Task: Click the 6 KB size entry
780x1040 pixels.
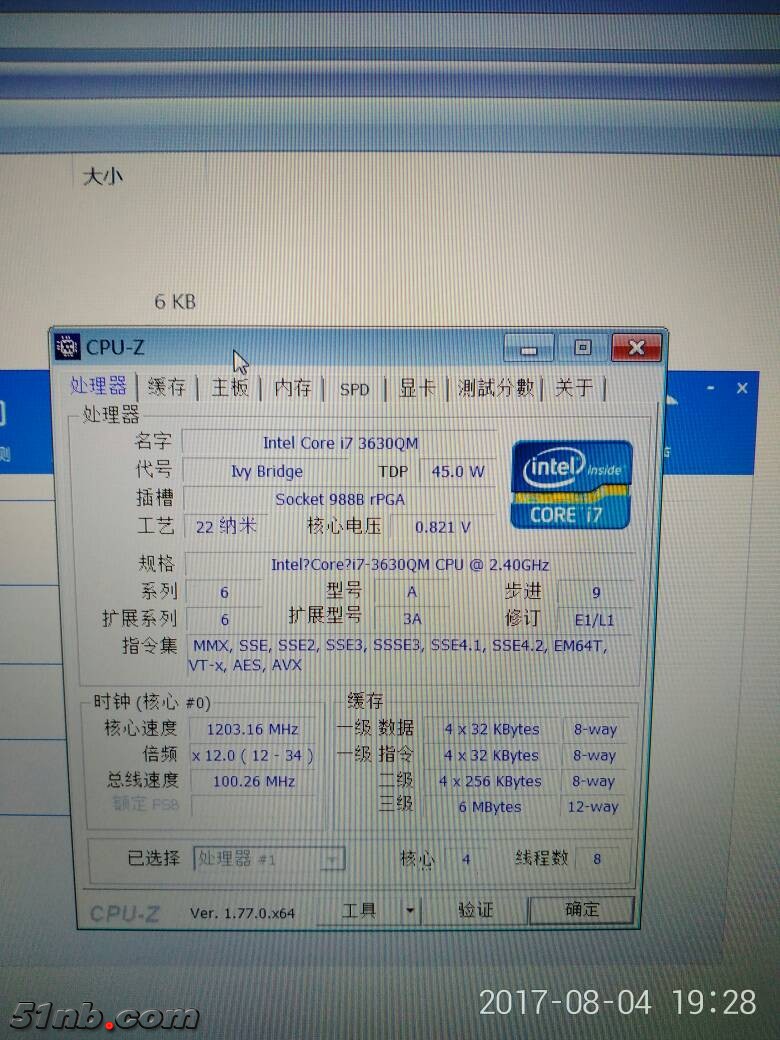Action: coord(175,302)
